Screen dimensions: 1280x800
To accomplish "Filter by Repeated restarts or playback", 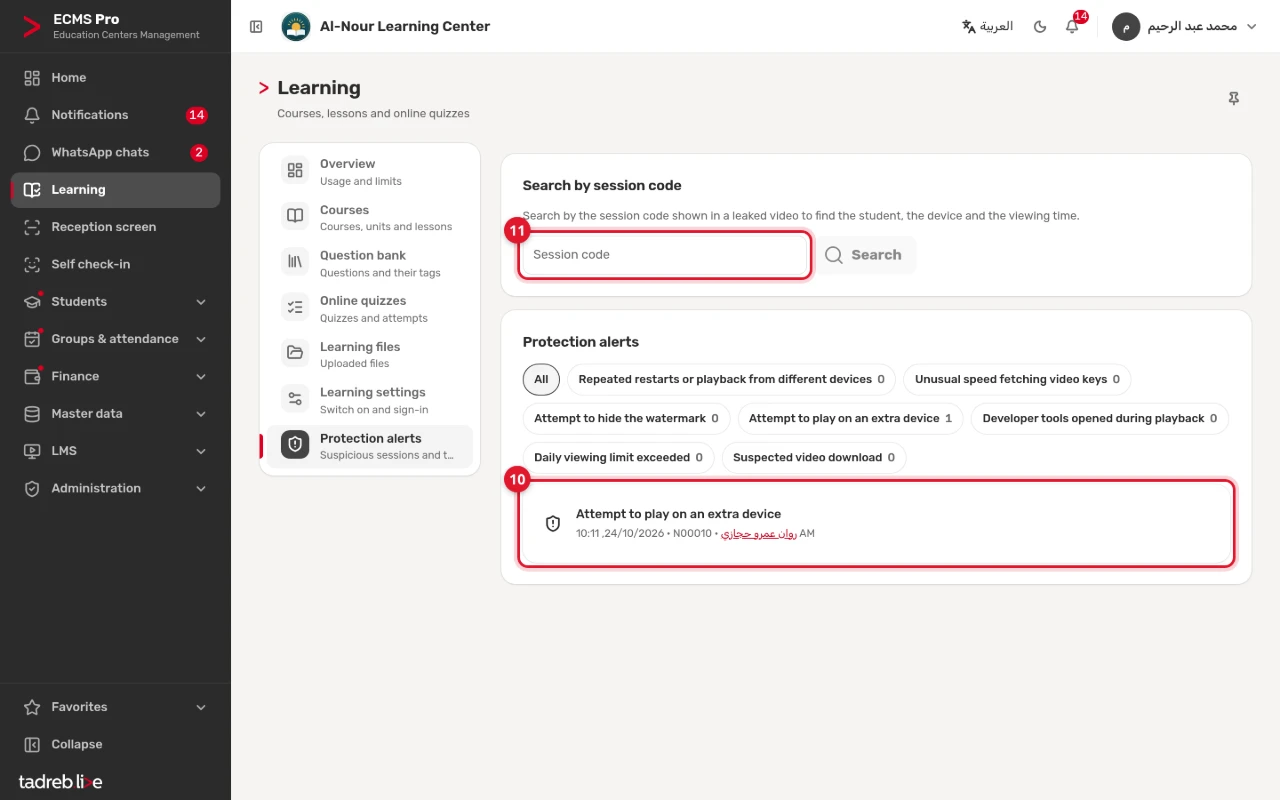I will 731,380.
